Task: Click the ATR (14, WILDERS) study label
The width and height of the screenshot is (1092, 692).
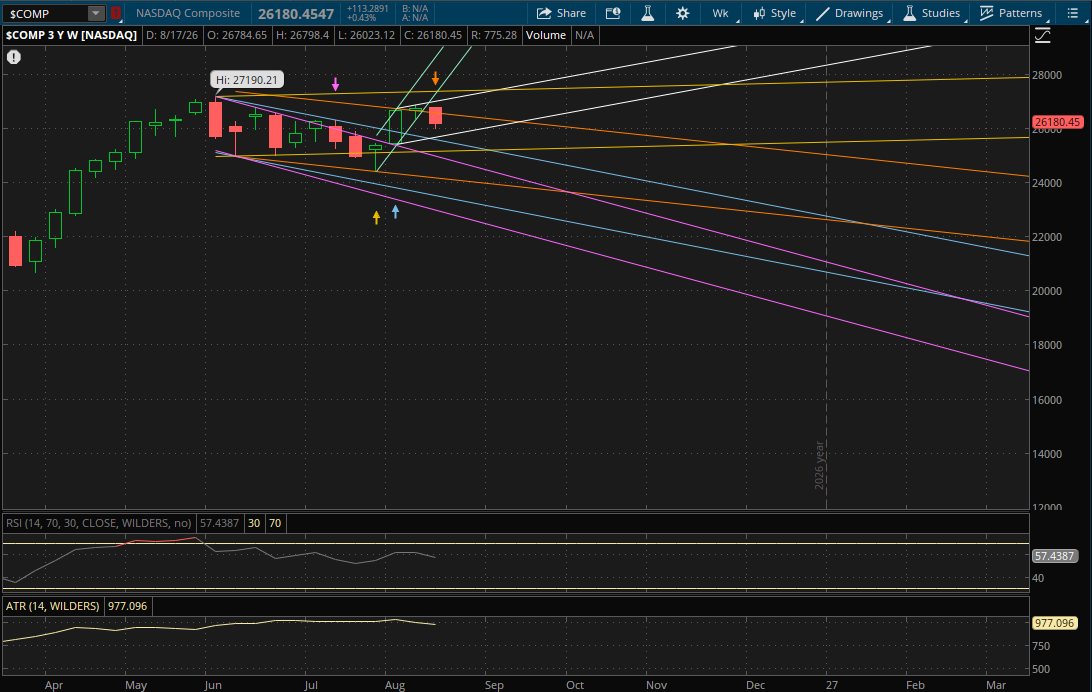Action: pos(53,606)
